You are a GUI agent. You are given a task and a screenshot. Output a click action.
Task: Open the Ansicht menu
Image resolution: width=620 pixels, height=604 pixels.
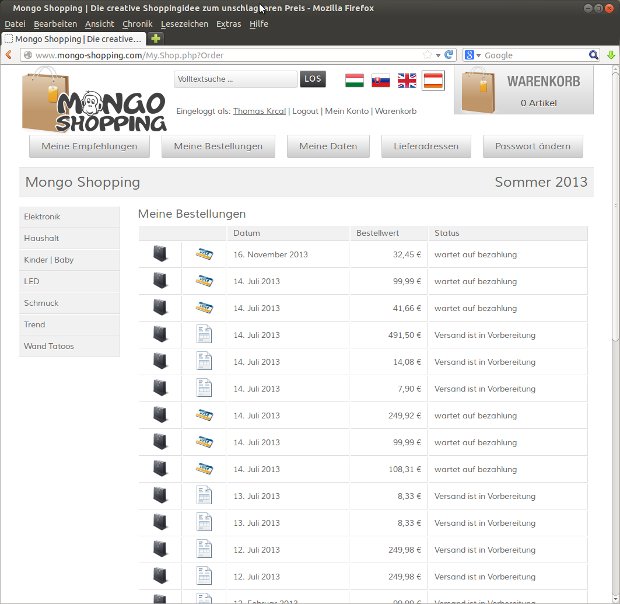tap(99, 24)
